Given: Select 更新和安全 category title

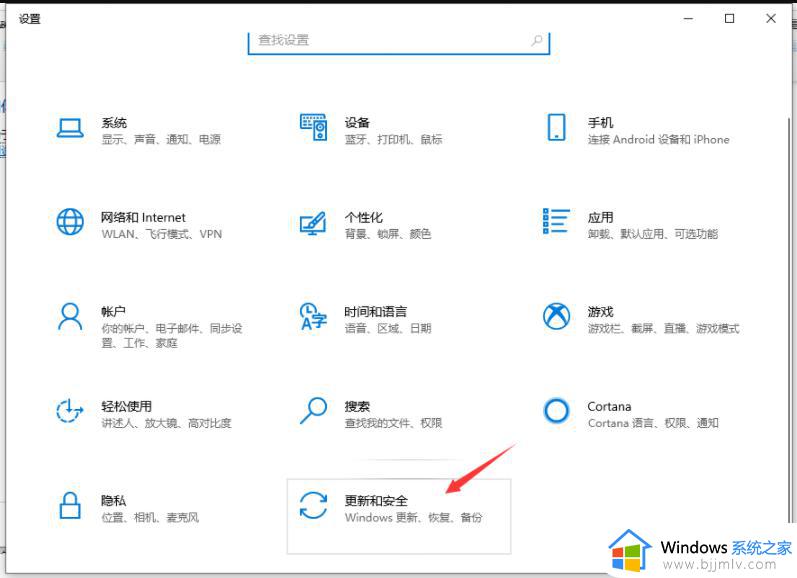Looking at the screenshot, I should click(376, 501).
